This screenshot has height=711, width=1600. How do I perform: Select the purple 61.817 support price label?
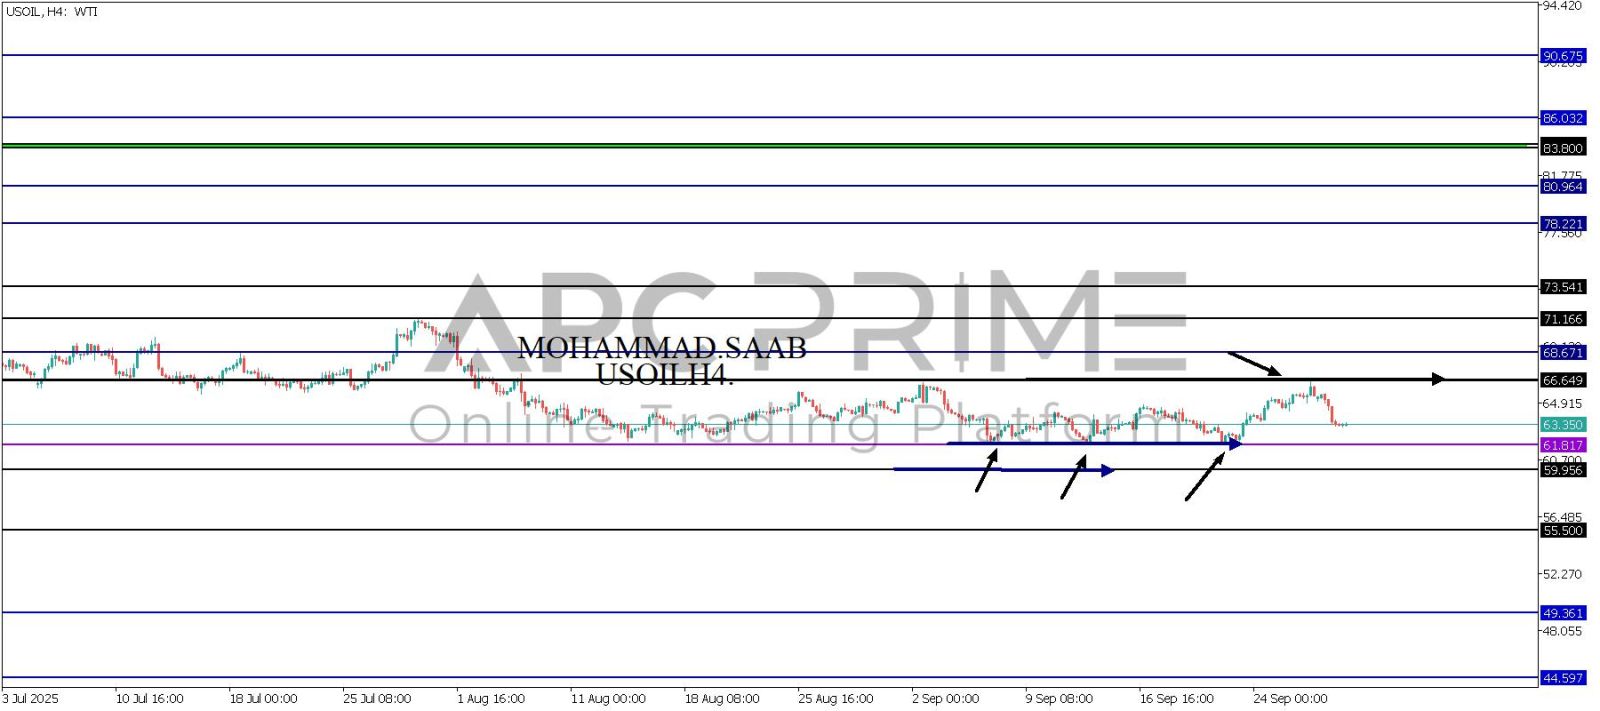coord(1562,445)
